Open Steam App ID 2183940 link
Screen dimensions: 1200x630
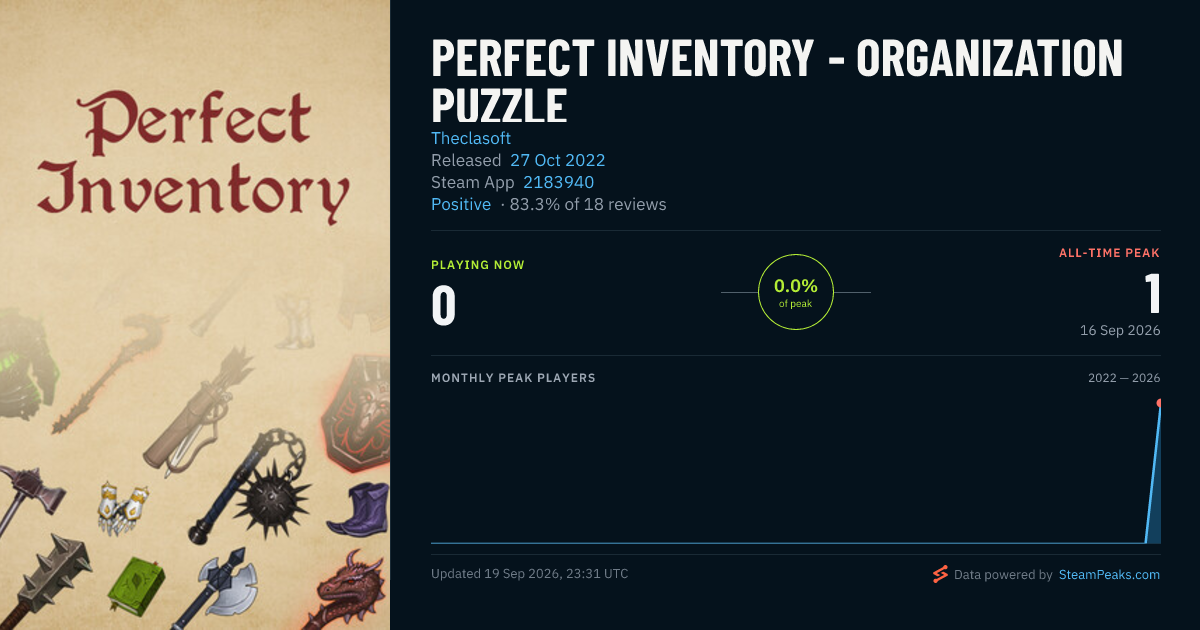(x=559, y=182)
